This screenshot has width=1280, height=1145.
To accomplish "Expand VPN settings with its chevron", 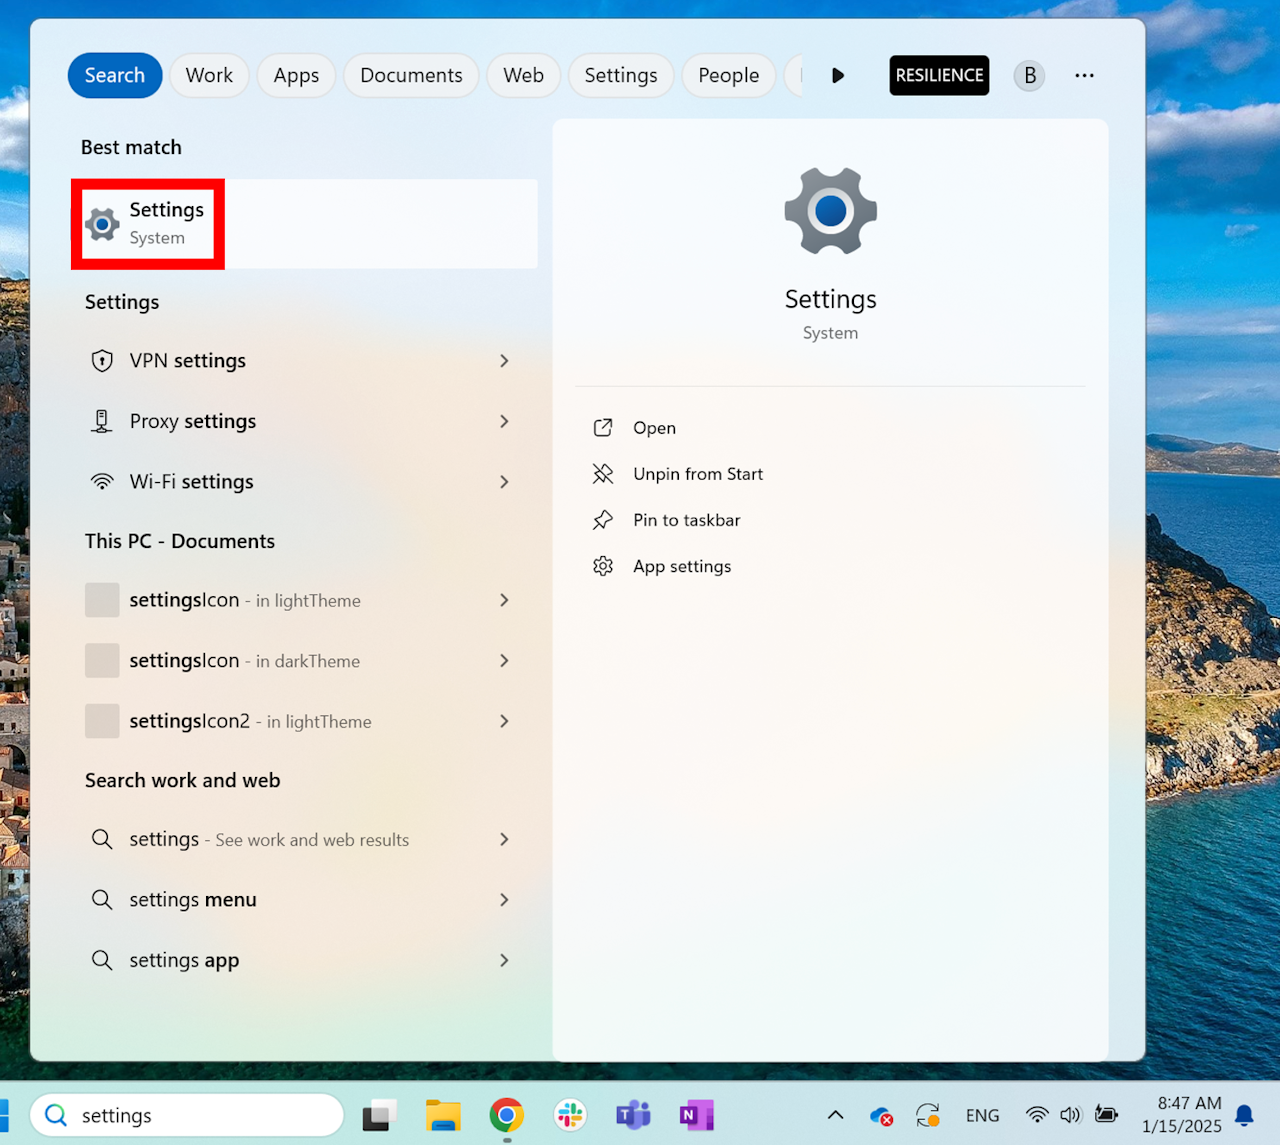I will click(x=504, y=361).
